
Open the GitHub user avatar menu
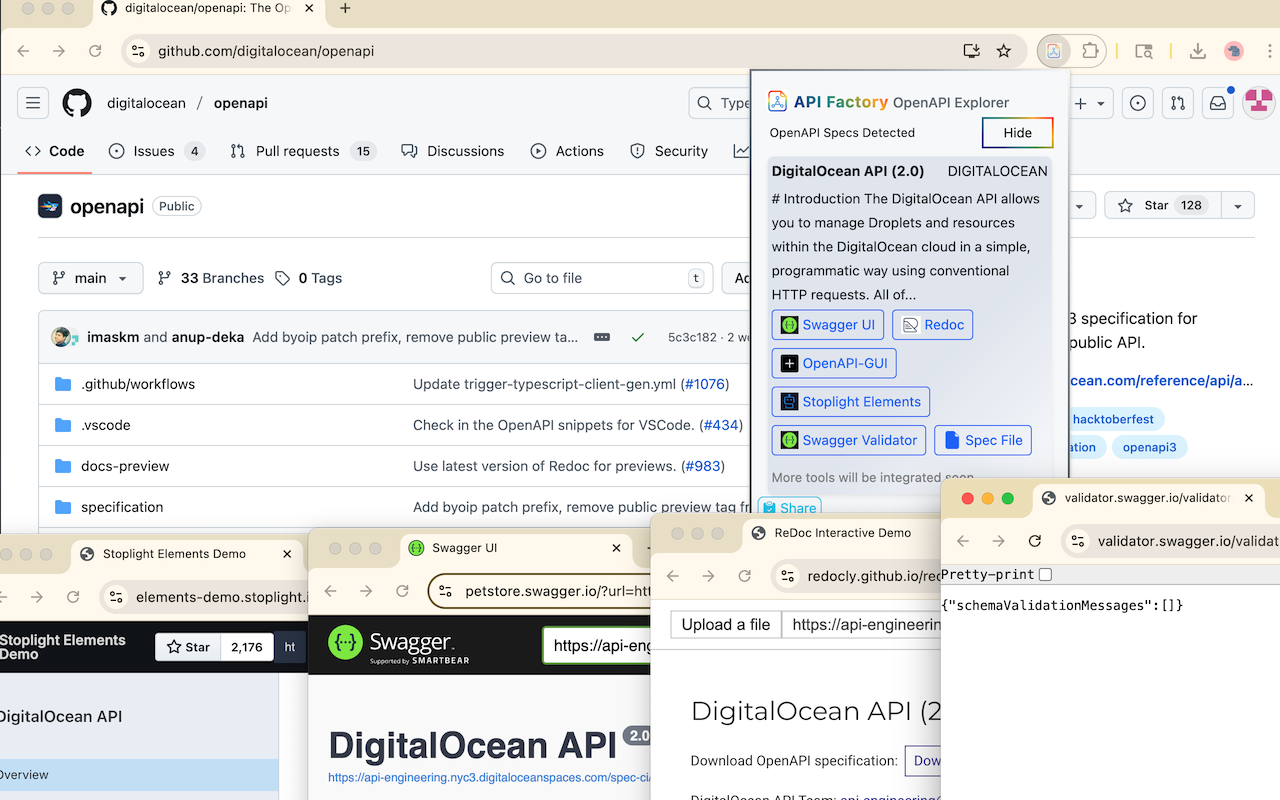(1259, 103)
